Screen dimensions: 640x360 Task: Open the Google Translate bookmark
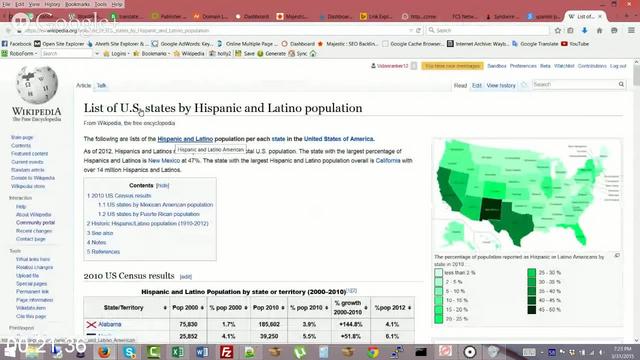(535, 44)
